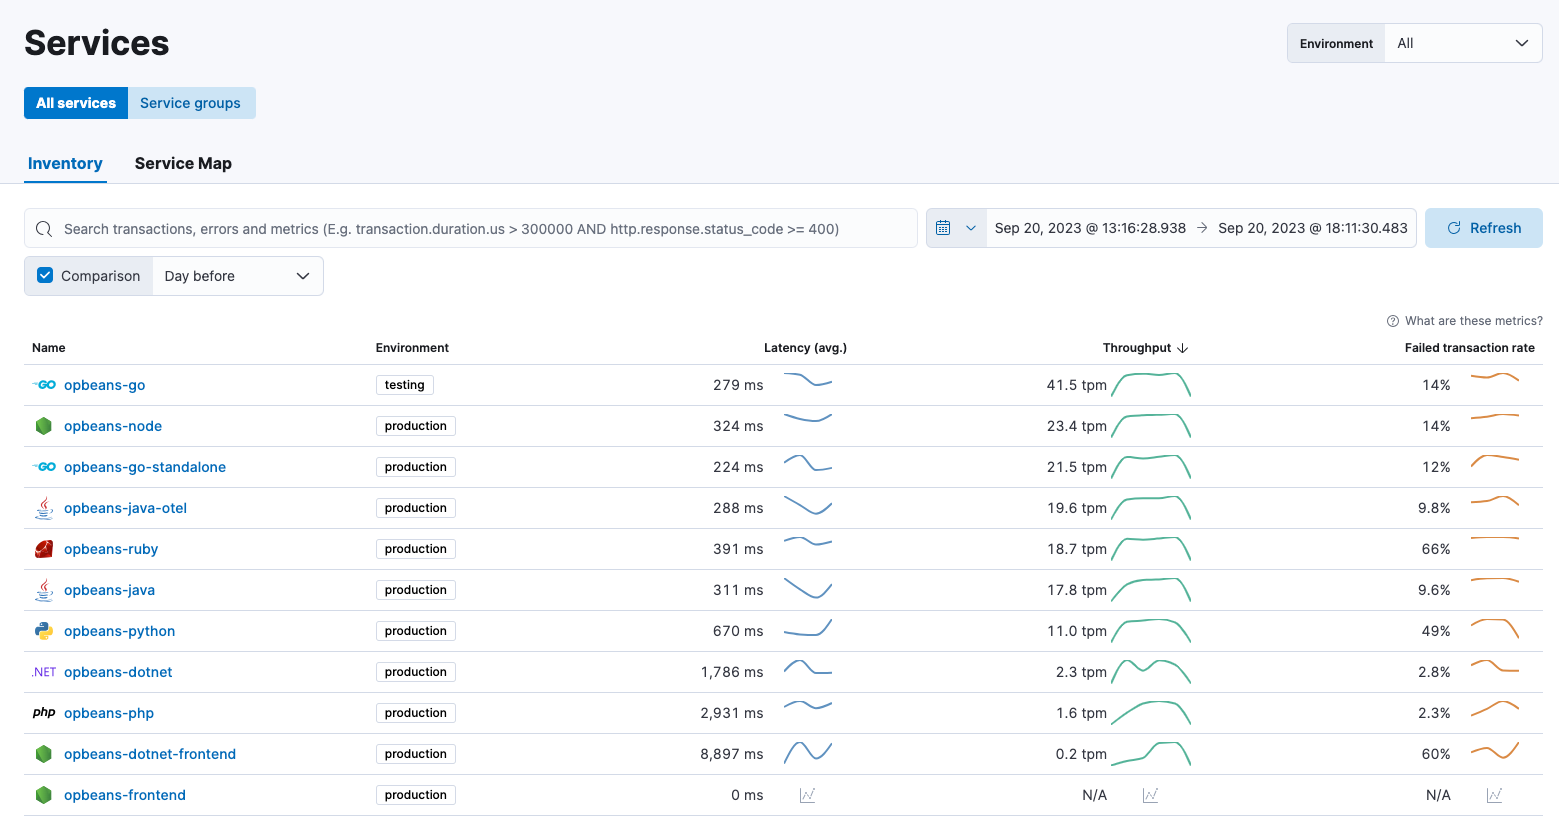Click the Java icon beside opbeans-java-otel

tap(44, 508)
